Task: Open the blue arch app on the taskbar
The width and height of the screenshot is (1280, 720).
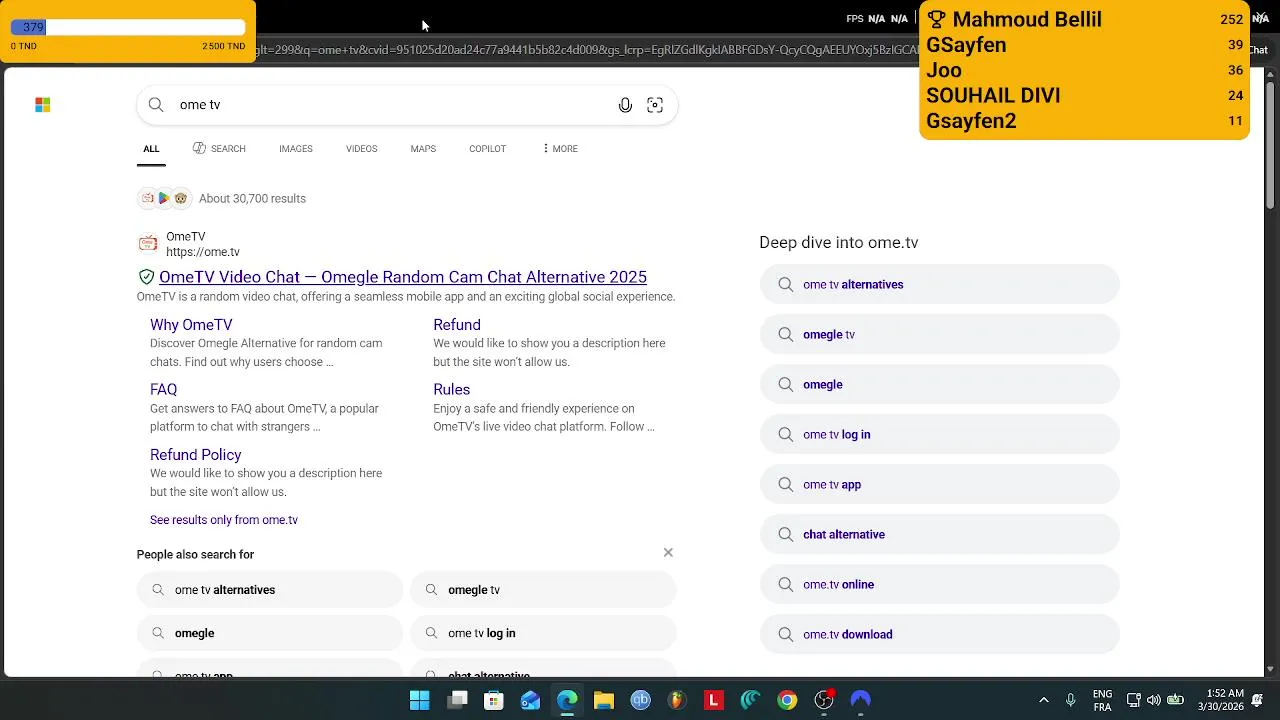Action: [x=860, y=700]
